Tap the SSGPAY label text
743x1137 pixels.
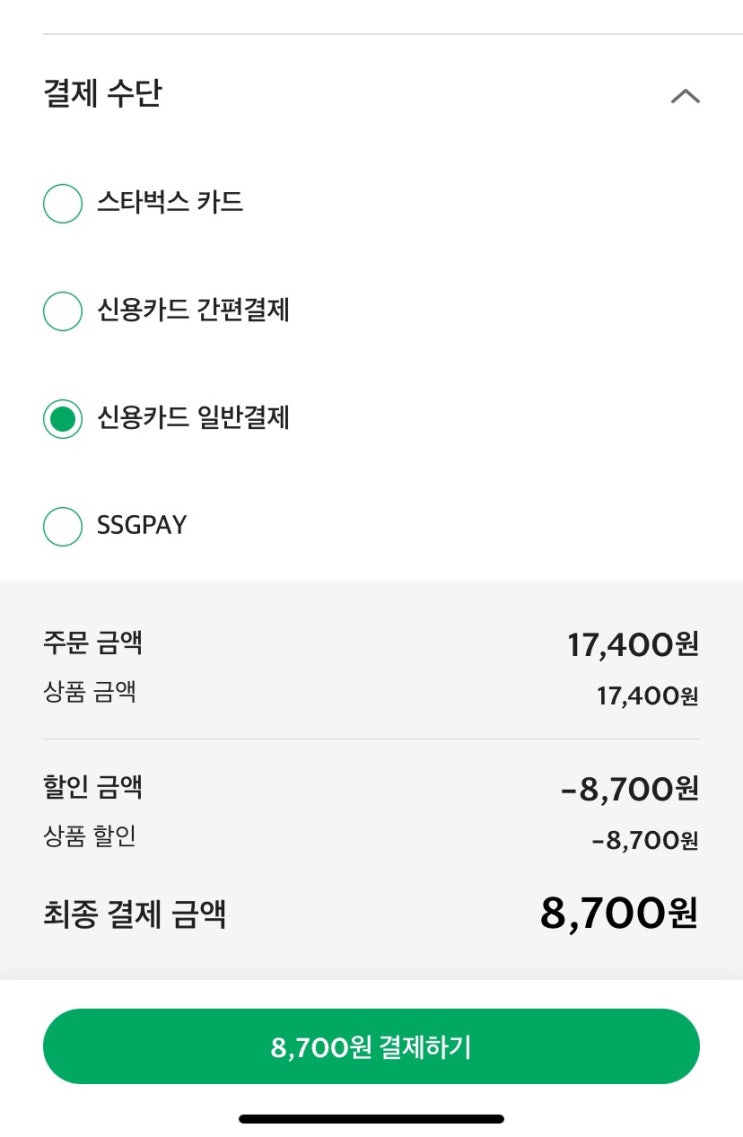tap(142, 525)
